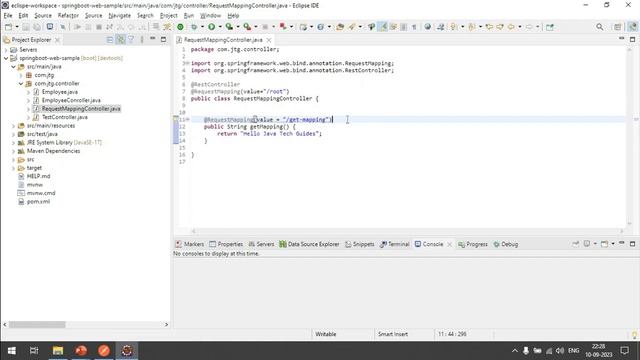
Task: Collapse the springboot-web-sample project node
Action: click(x=6, y=58)
